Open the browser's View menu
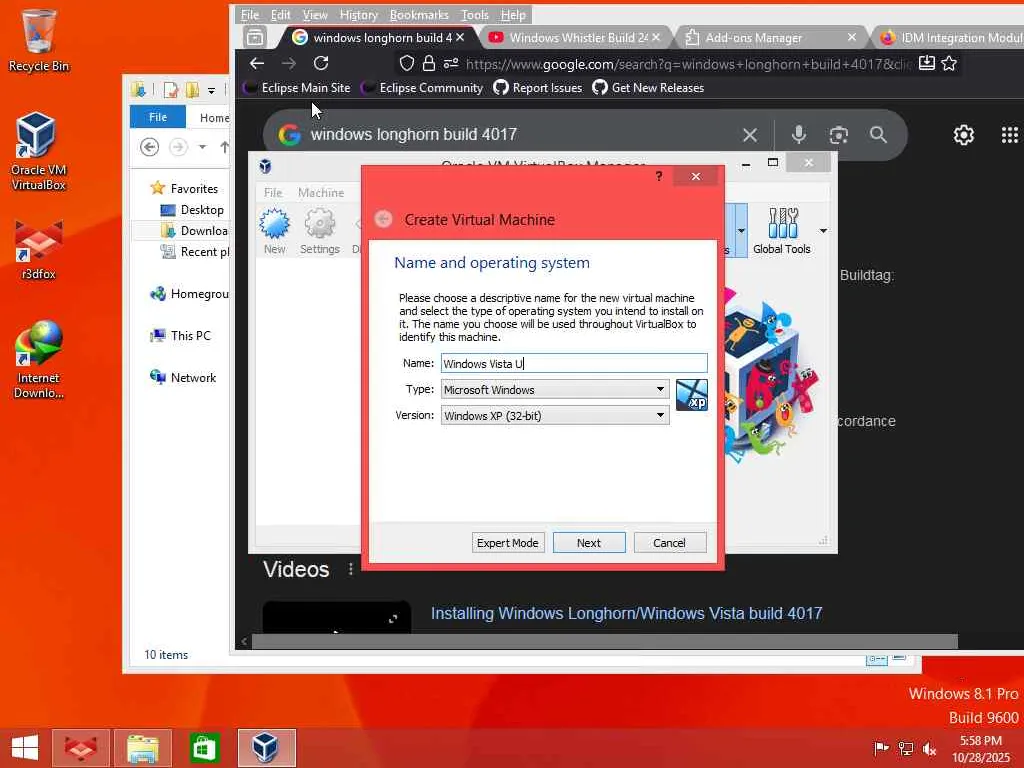The width and height of the screenshot is (1024, 768). click(x=314, y=14)
